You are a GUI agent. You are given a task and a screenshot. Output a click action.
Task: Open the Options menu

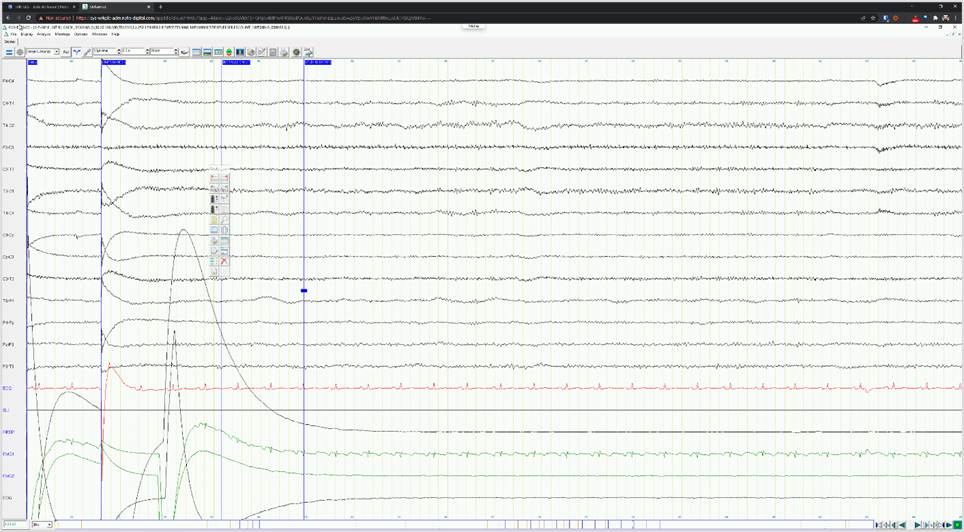click(81, 34)
